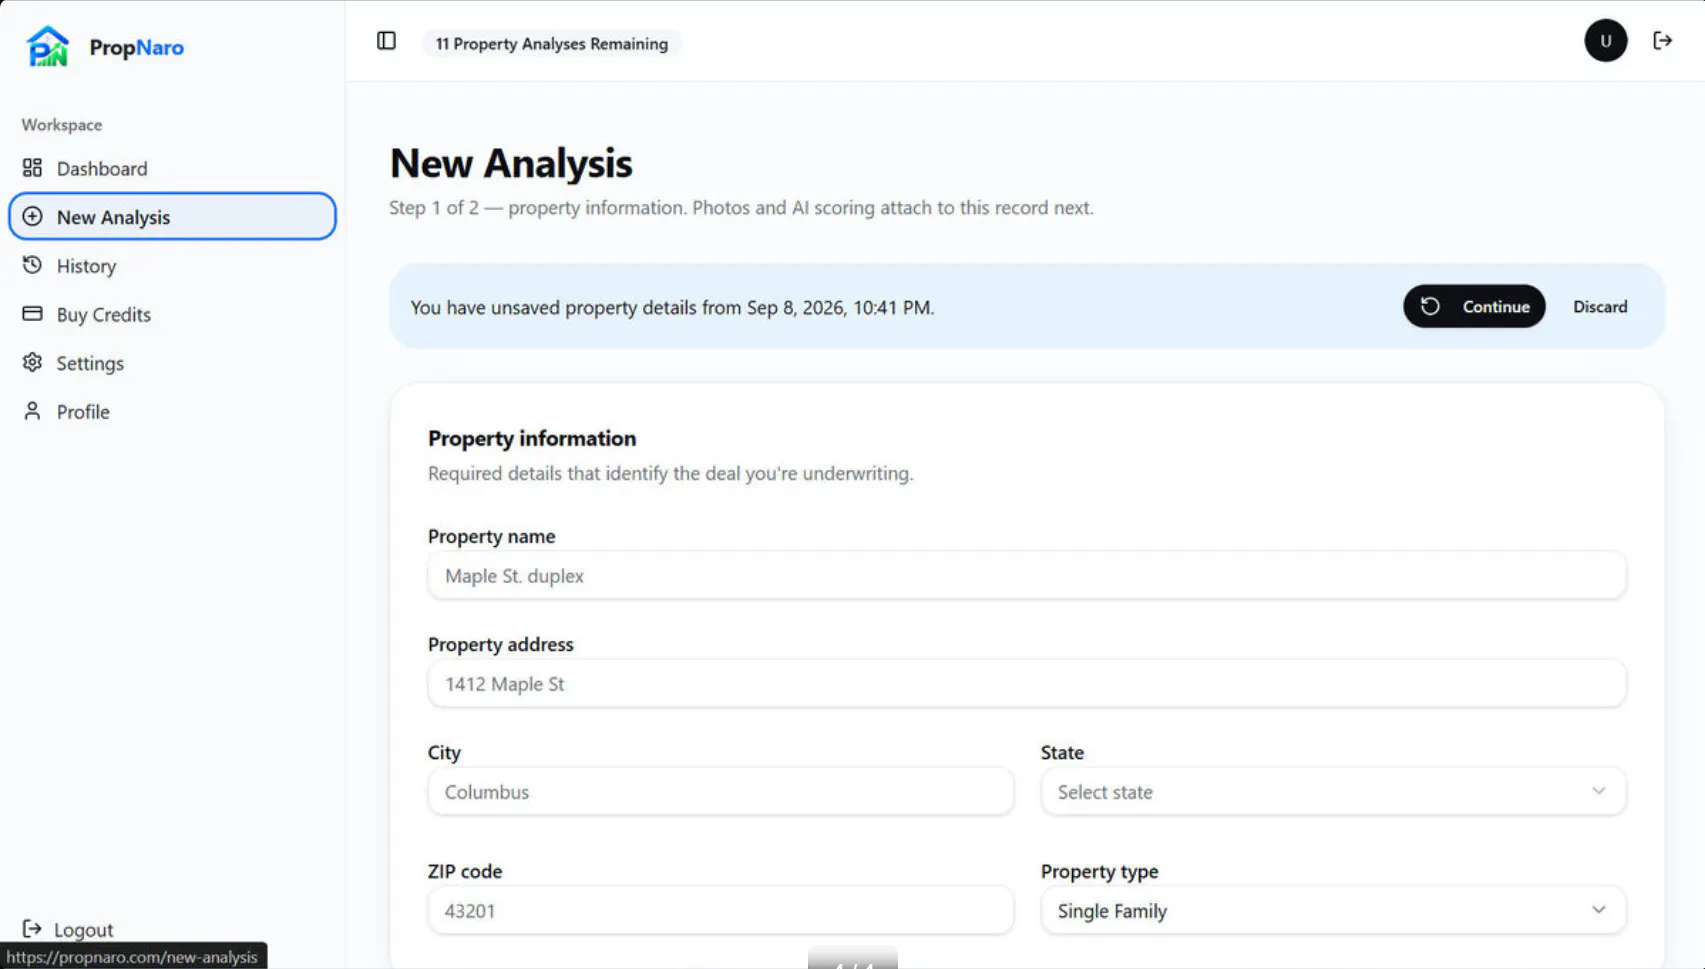Click the Workspace sidebar label

point(62,125)
